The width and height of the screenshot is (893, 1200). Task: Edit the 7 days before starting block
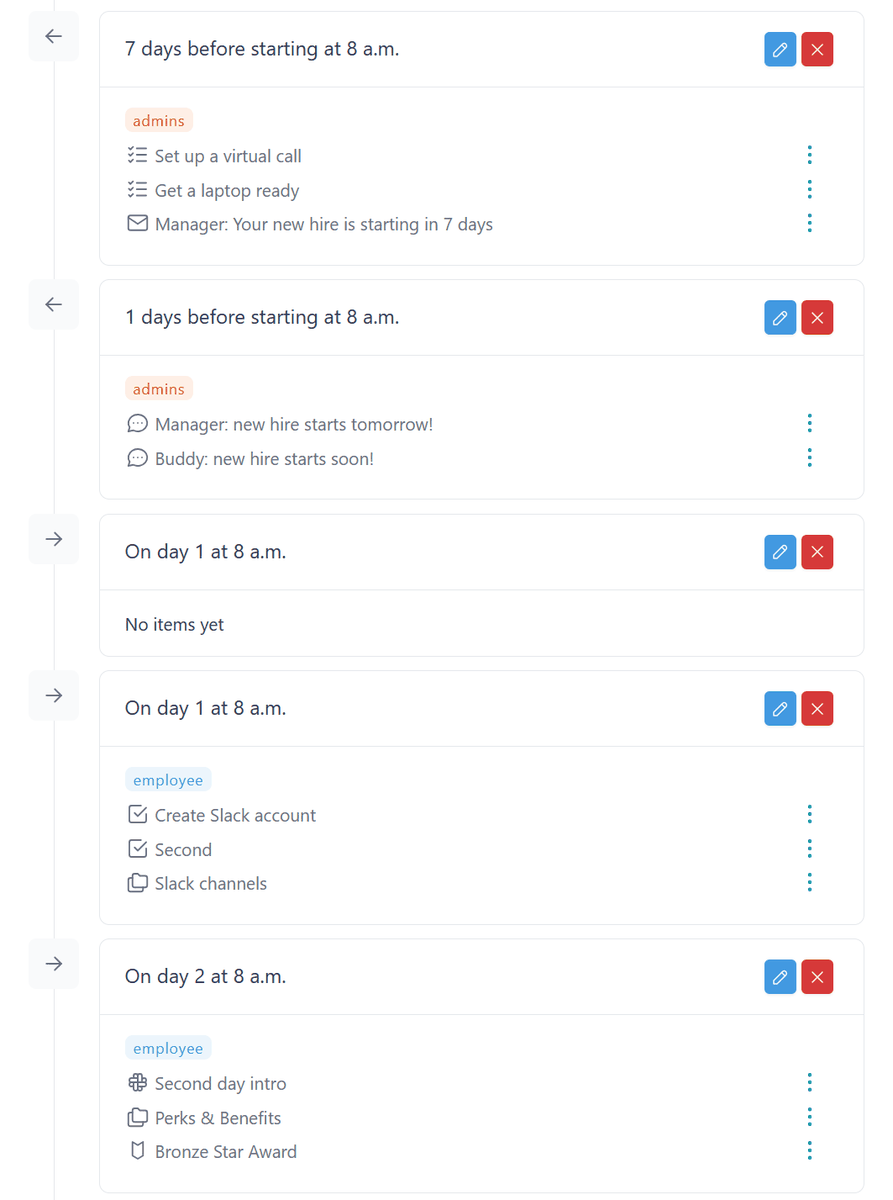coord(780,50)
